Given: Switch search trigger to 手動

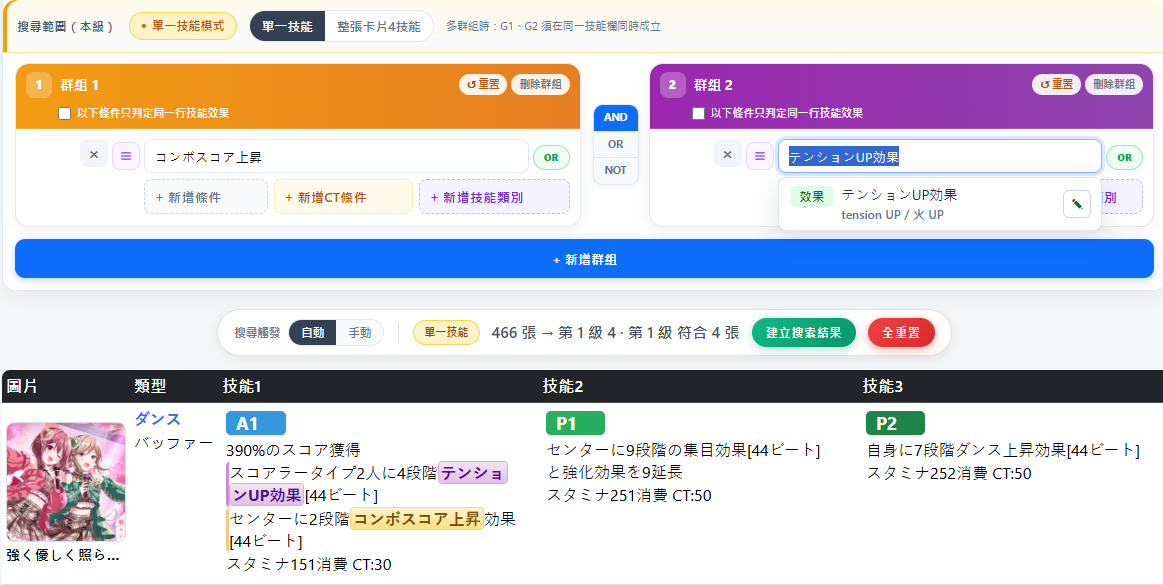Looking at the screenshot, I should click(360, 333).
